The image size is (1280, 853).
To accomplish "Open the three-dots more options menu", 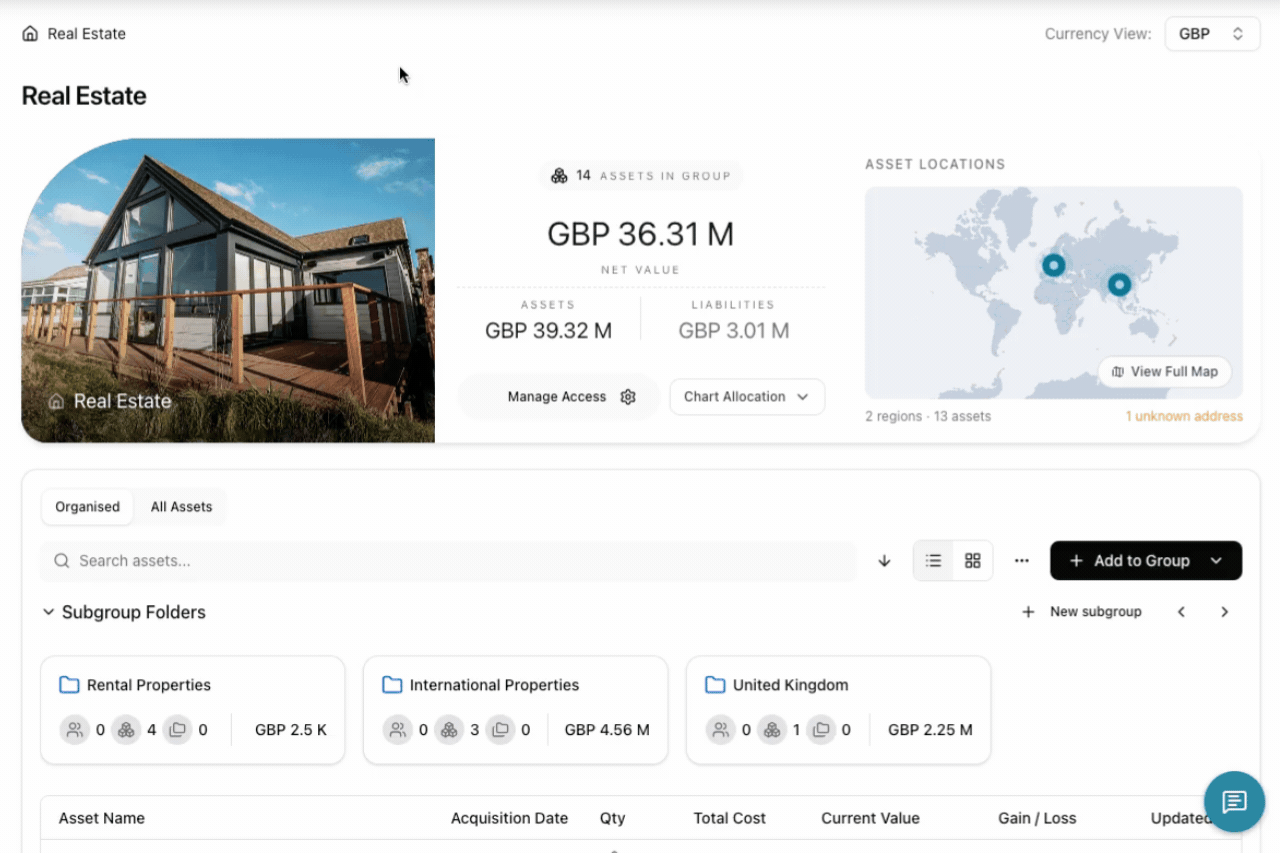I will [1021, 561].
